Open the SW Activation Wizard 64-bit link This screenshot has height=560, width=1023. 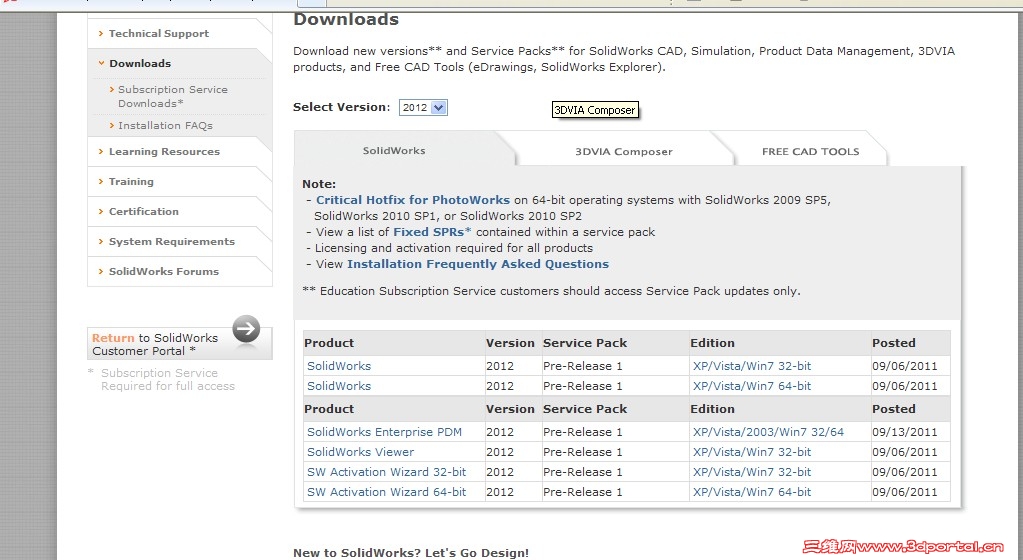click(x=386, y=492)
